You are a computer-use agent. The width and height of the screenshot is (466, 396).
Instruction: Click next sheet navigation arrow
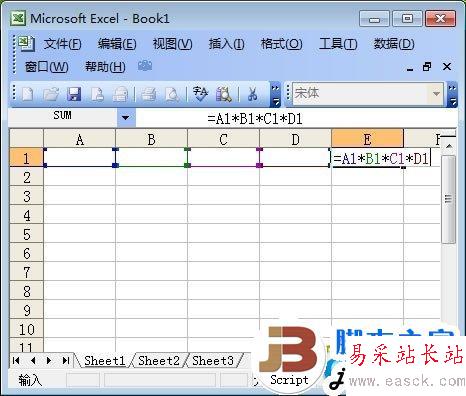point(49,360)
